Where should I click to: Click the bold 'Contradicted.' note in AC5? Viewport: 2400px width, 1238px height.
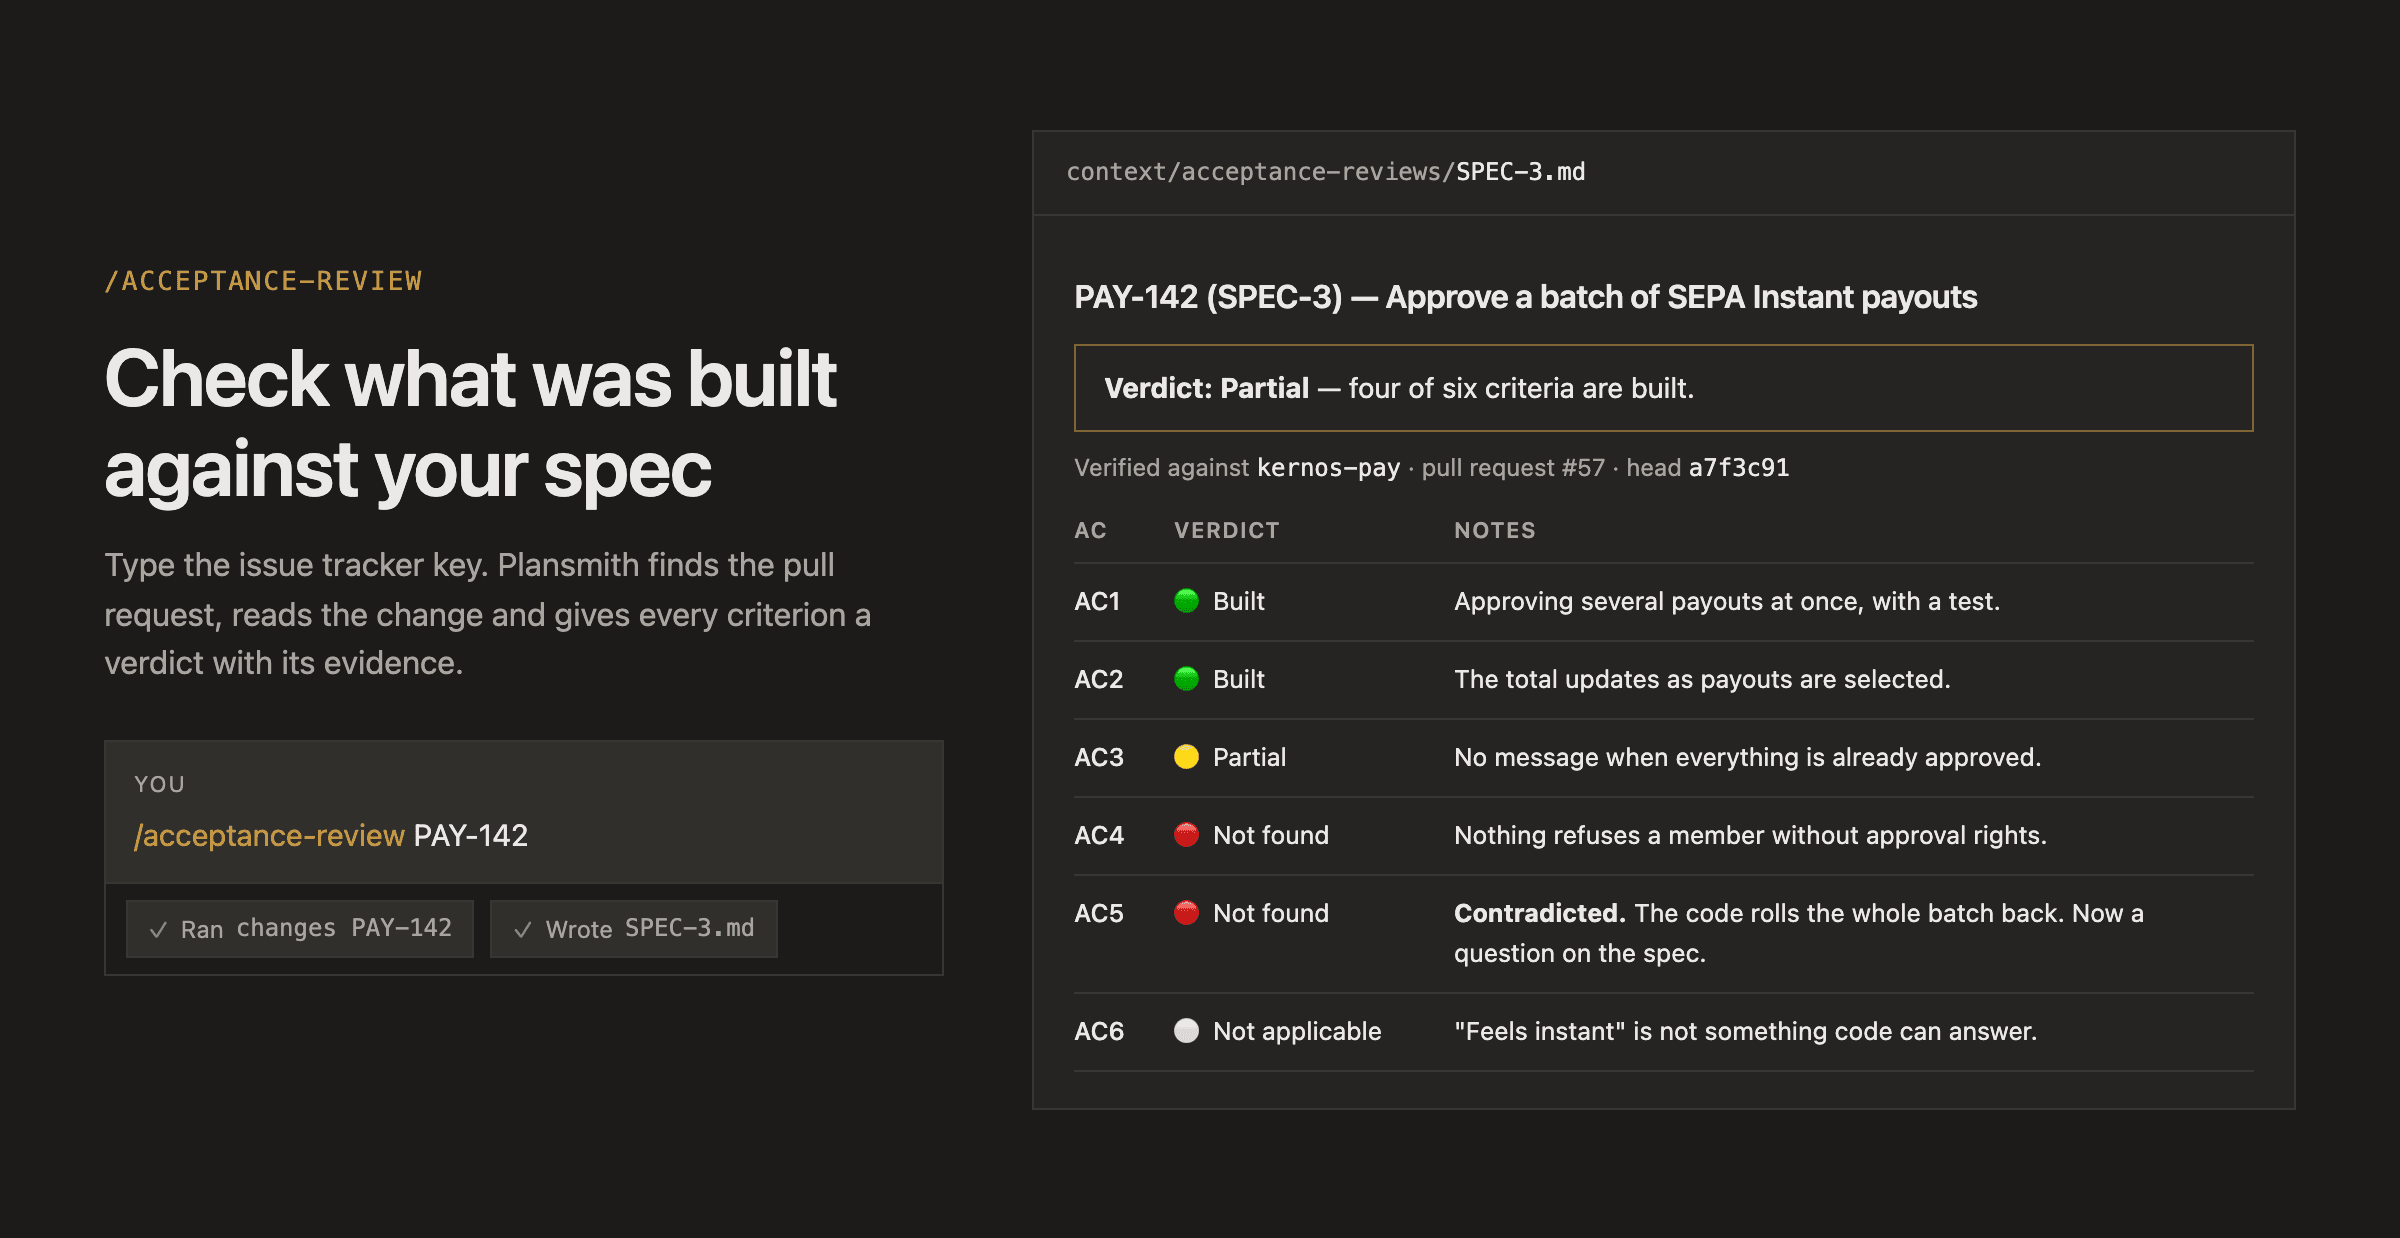(1540, 914)
